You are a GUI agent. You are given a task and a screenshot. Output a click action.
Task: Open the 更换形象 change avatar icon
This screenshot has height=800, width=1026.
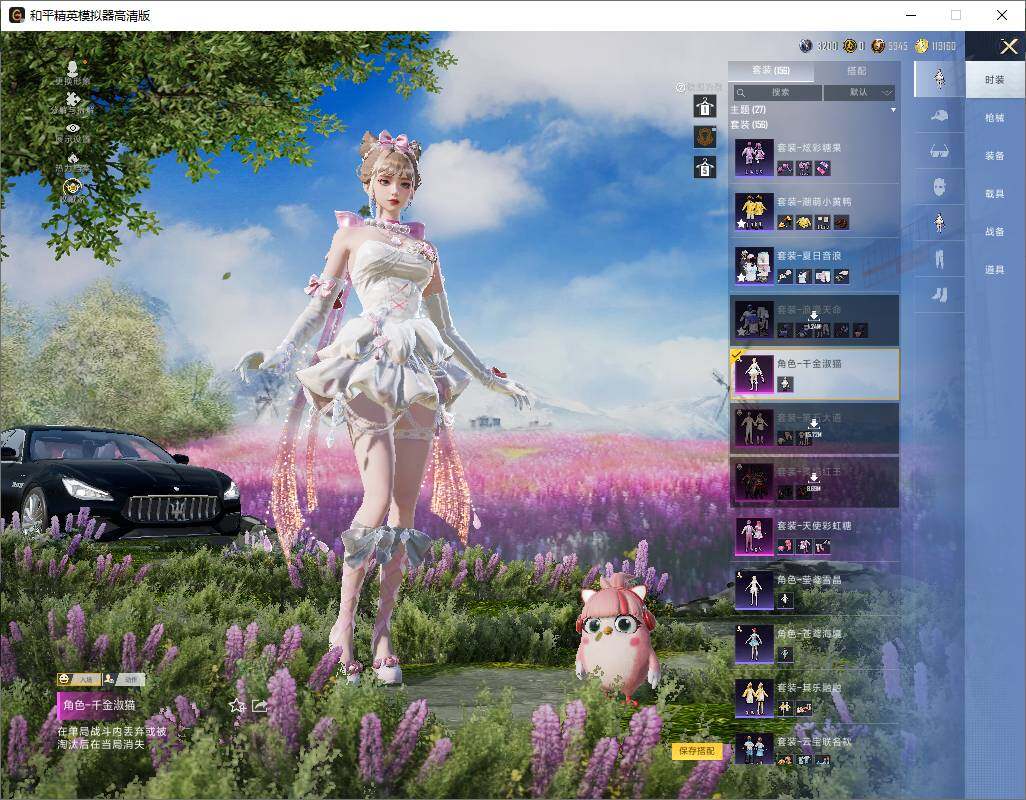click(x=73, y=68)
